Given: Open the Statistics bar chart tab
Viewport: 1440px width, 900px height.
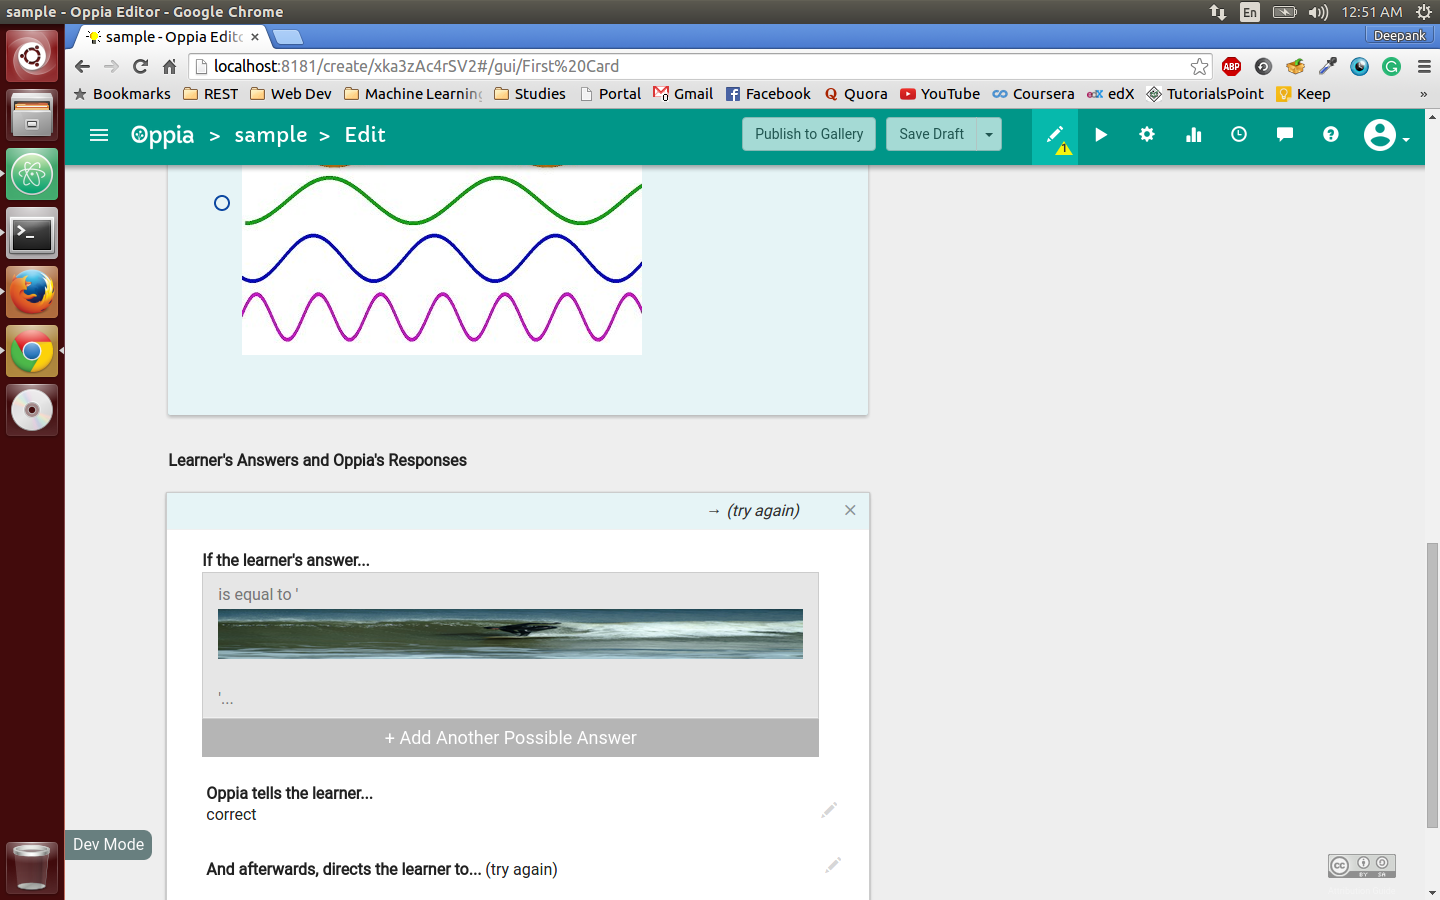Looking at the screenshot, I should tap(1193, 134).
